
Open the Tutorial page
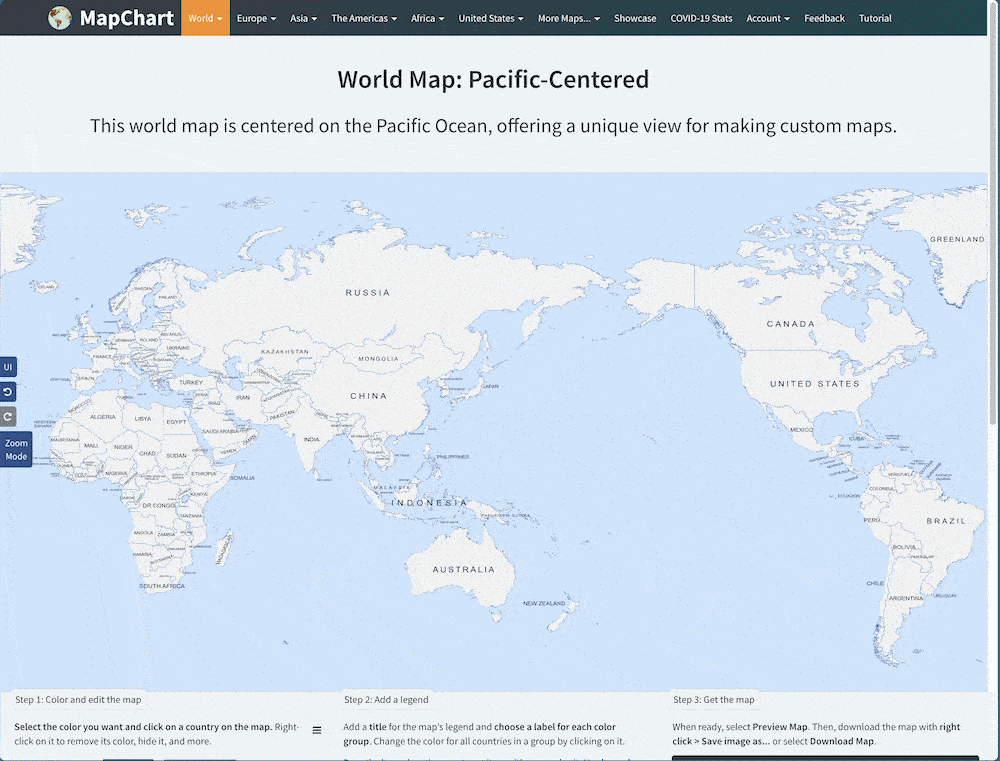click(875, 17)
